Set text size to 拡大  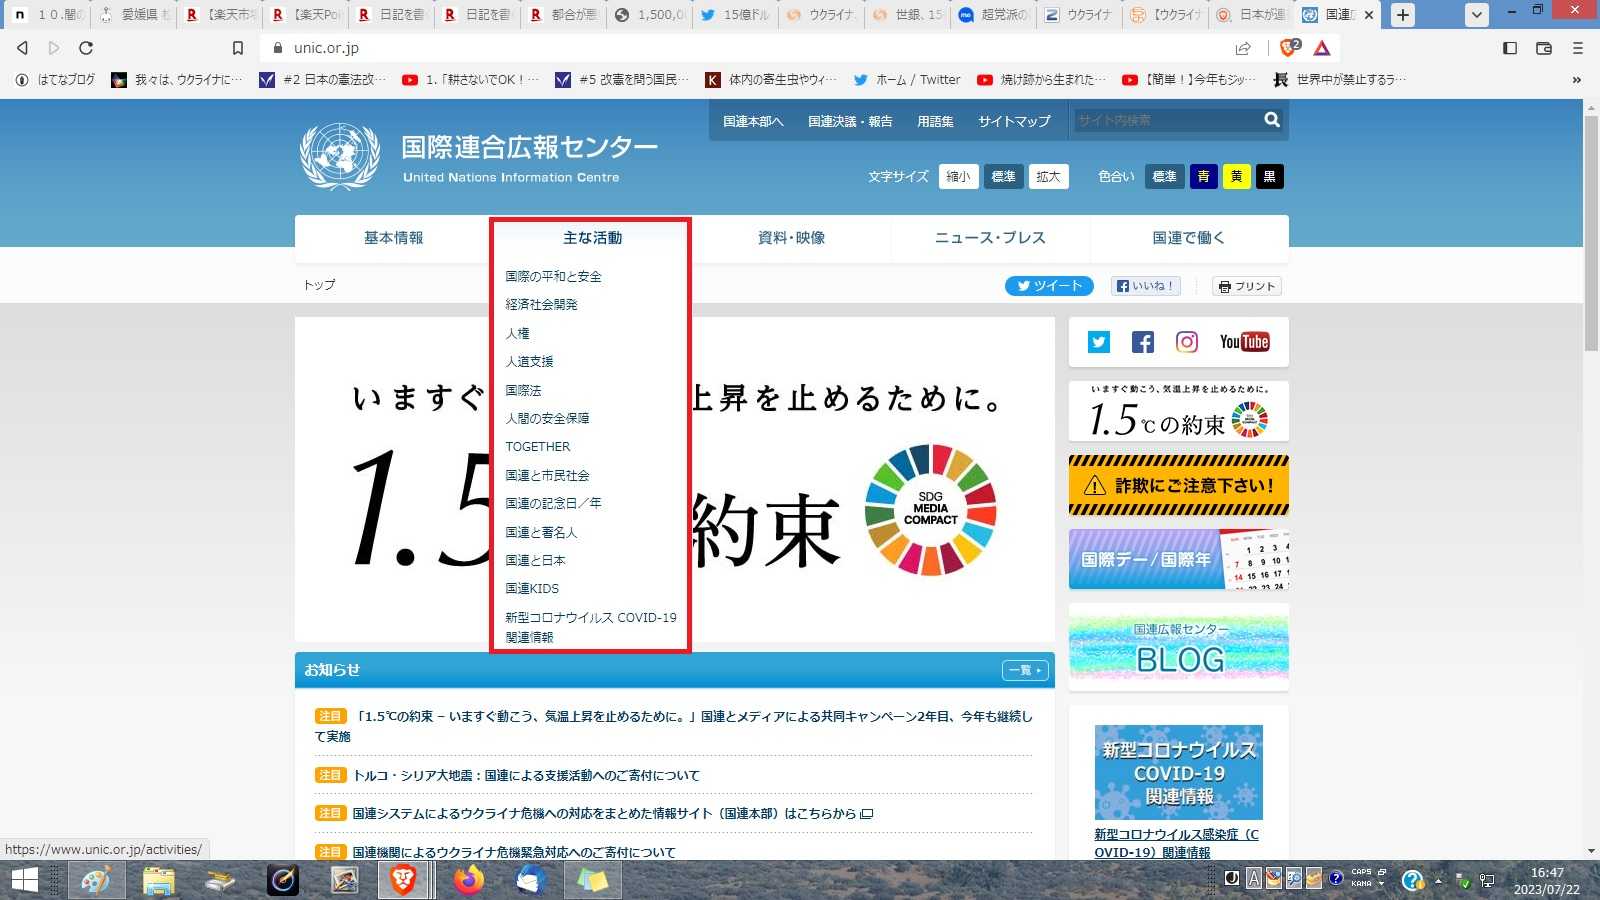click(x=1048, y=177)
